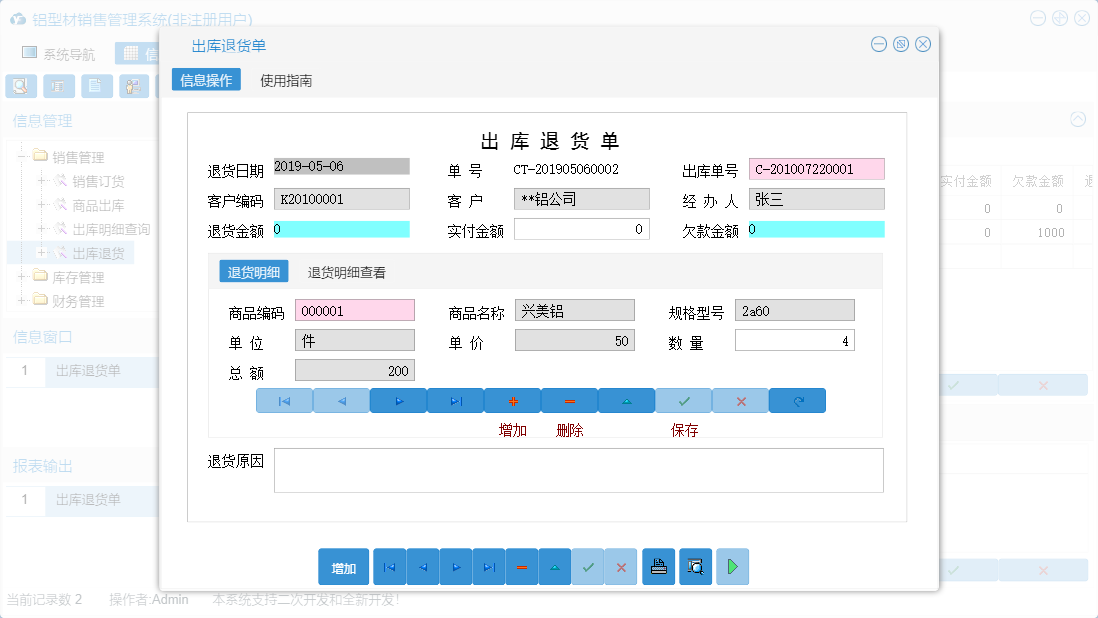Print the 出库退货单 form
This screenshot has height=618, width=1098.
pos(658,566)
